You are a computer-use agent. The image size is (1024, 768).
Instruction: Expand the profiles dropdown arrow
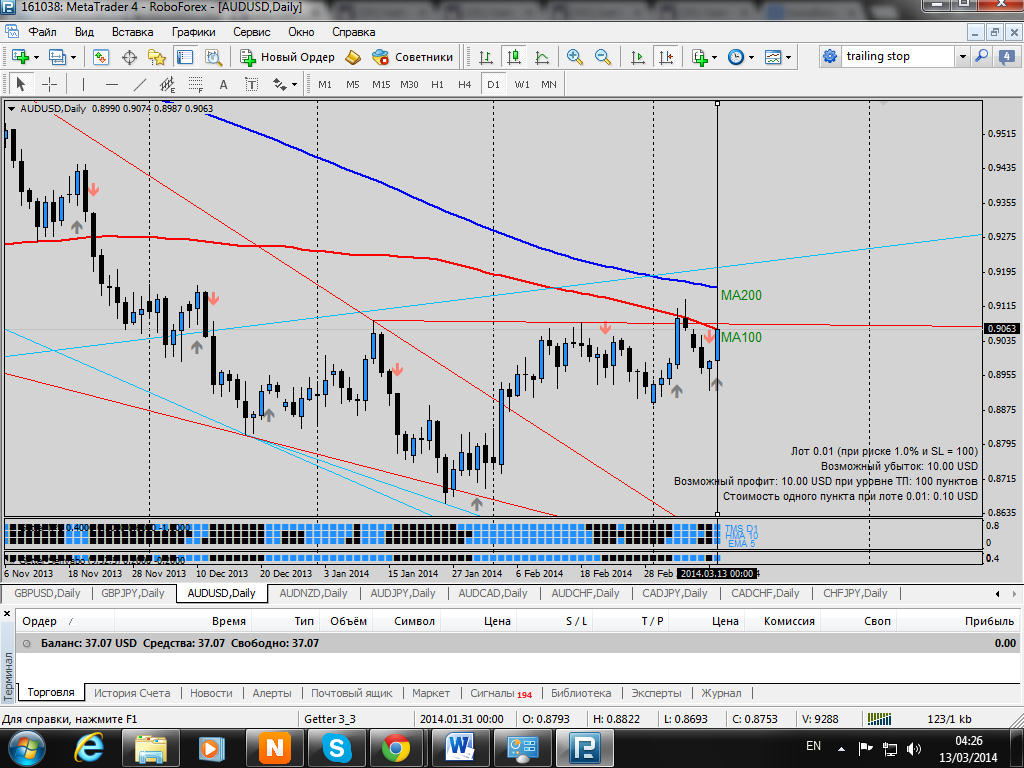(x=73, y=57)
